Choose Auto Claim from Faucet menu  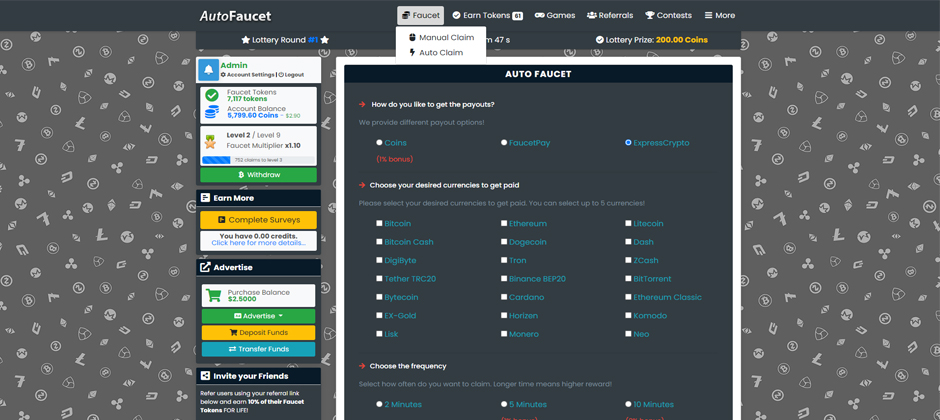pos(436,52)
